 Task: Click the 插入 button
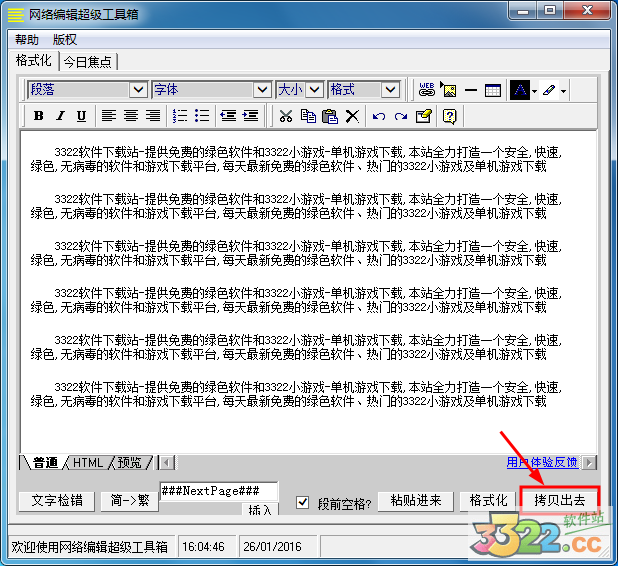(x=260, y=509)
